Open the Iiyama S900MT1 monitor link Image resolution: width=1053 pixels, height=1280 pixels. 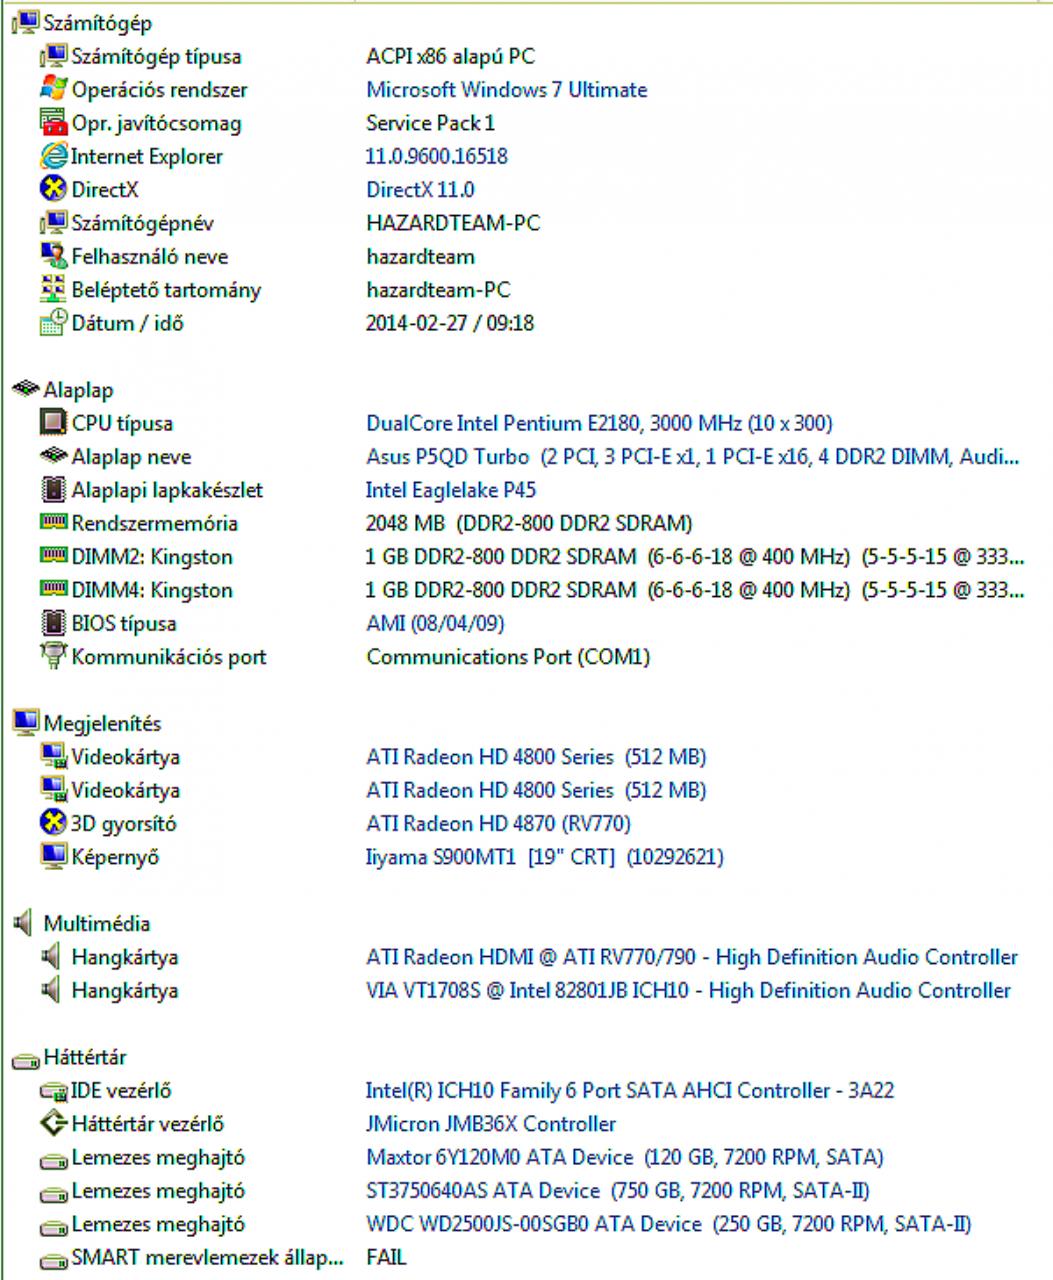coord(544,857)
